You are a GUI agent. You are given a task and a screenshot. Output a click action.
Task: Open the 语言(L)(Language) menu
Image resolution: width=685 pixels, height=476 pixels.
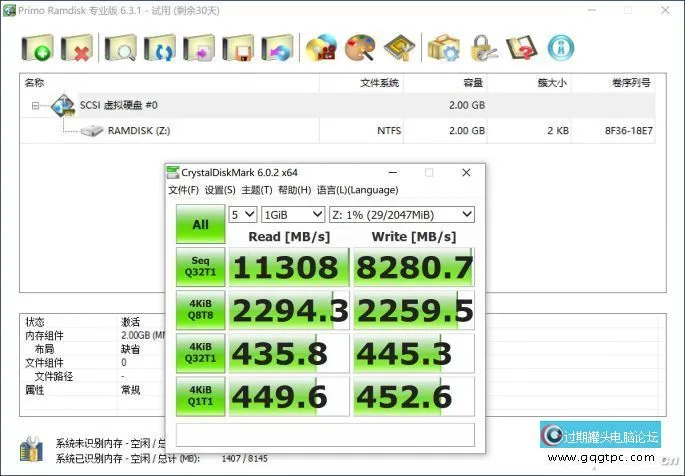pyautogui.click(x=357, y=190)
